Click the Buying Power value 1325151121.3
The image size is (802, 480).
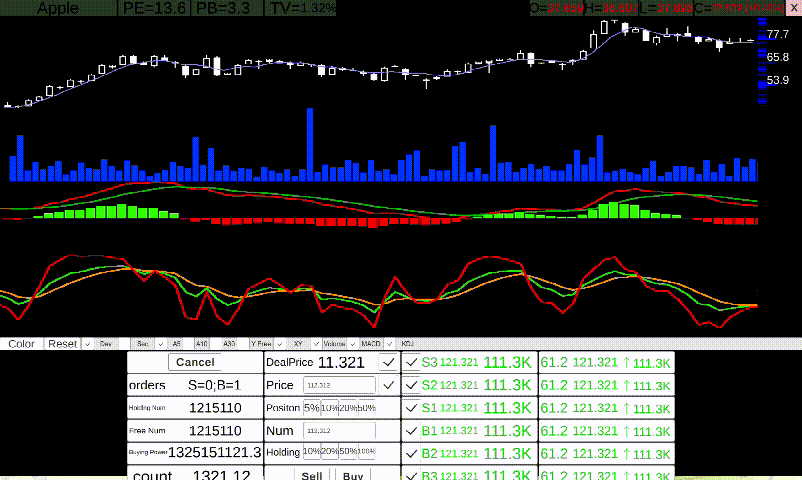[x=215, y=452]
